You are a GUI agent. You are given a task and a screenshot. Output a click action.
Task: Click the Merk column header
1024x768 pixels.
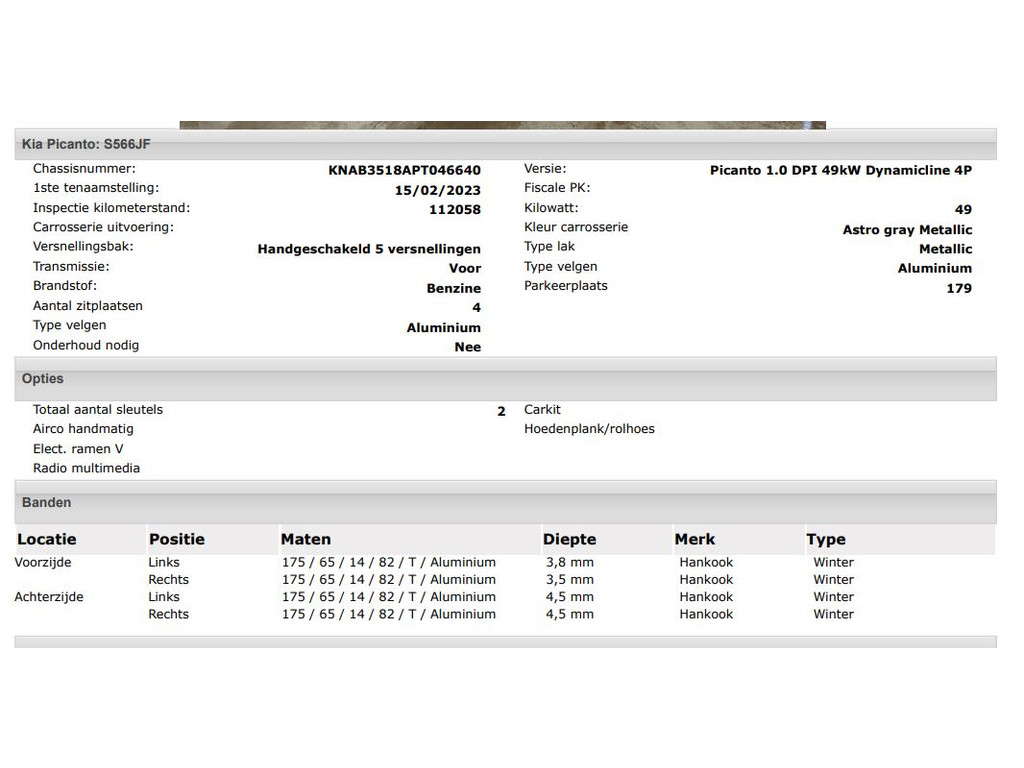point(695,540)
